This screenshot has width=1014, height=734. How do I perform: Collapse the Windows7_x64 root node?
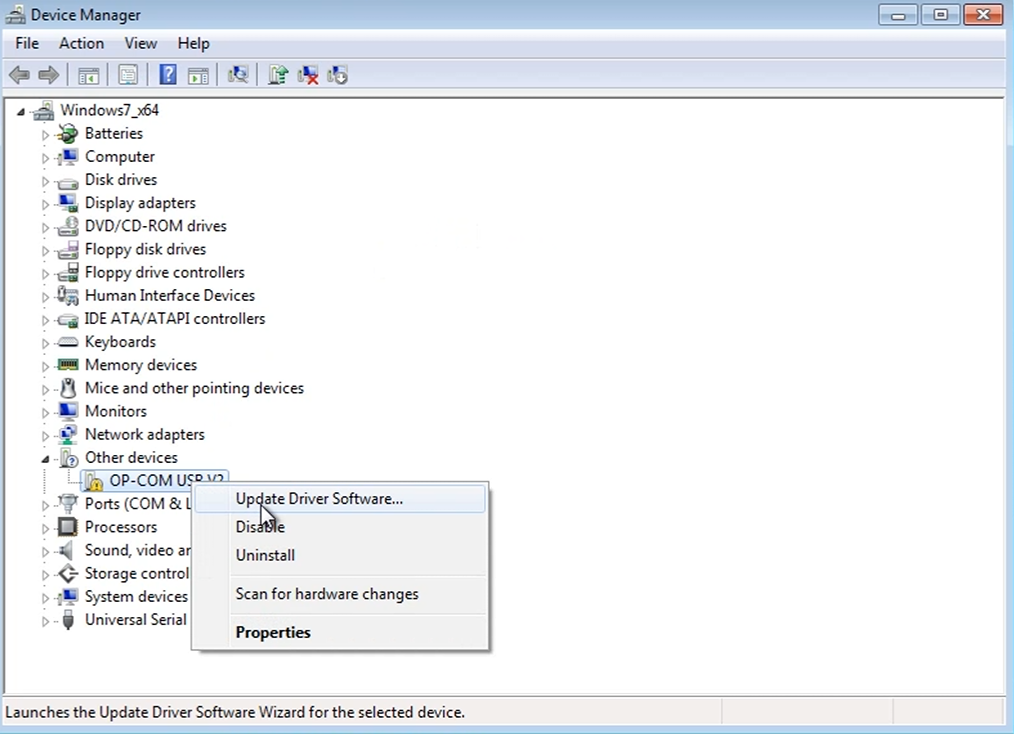tap(21, 112)
